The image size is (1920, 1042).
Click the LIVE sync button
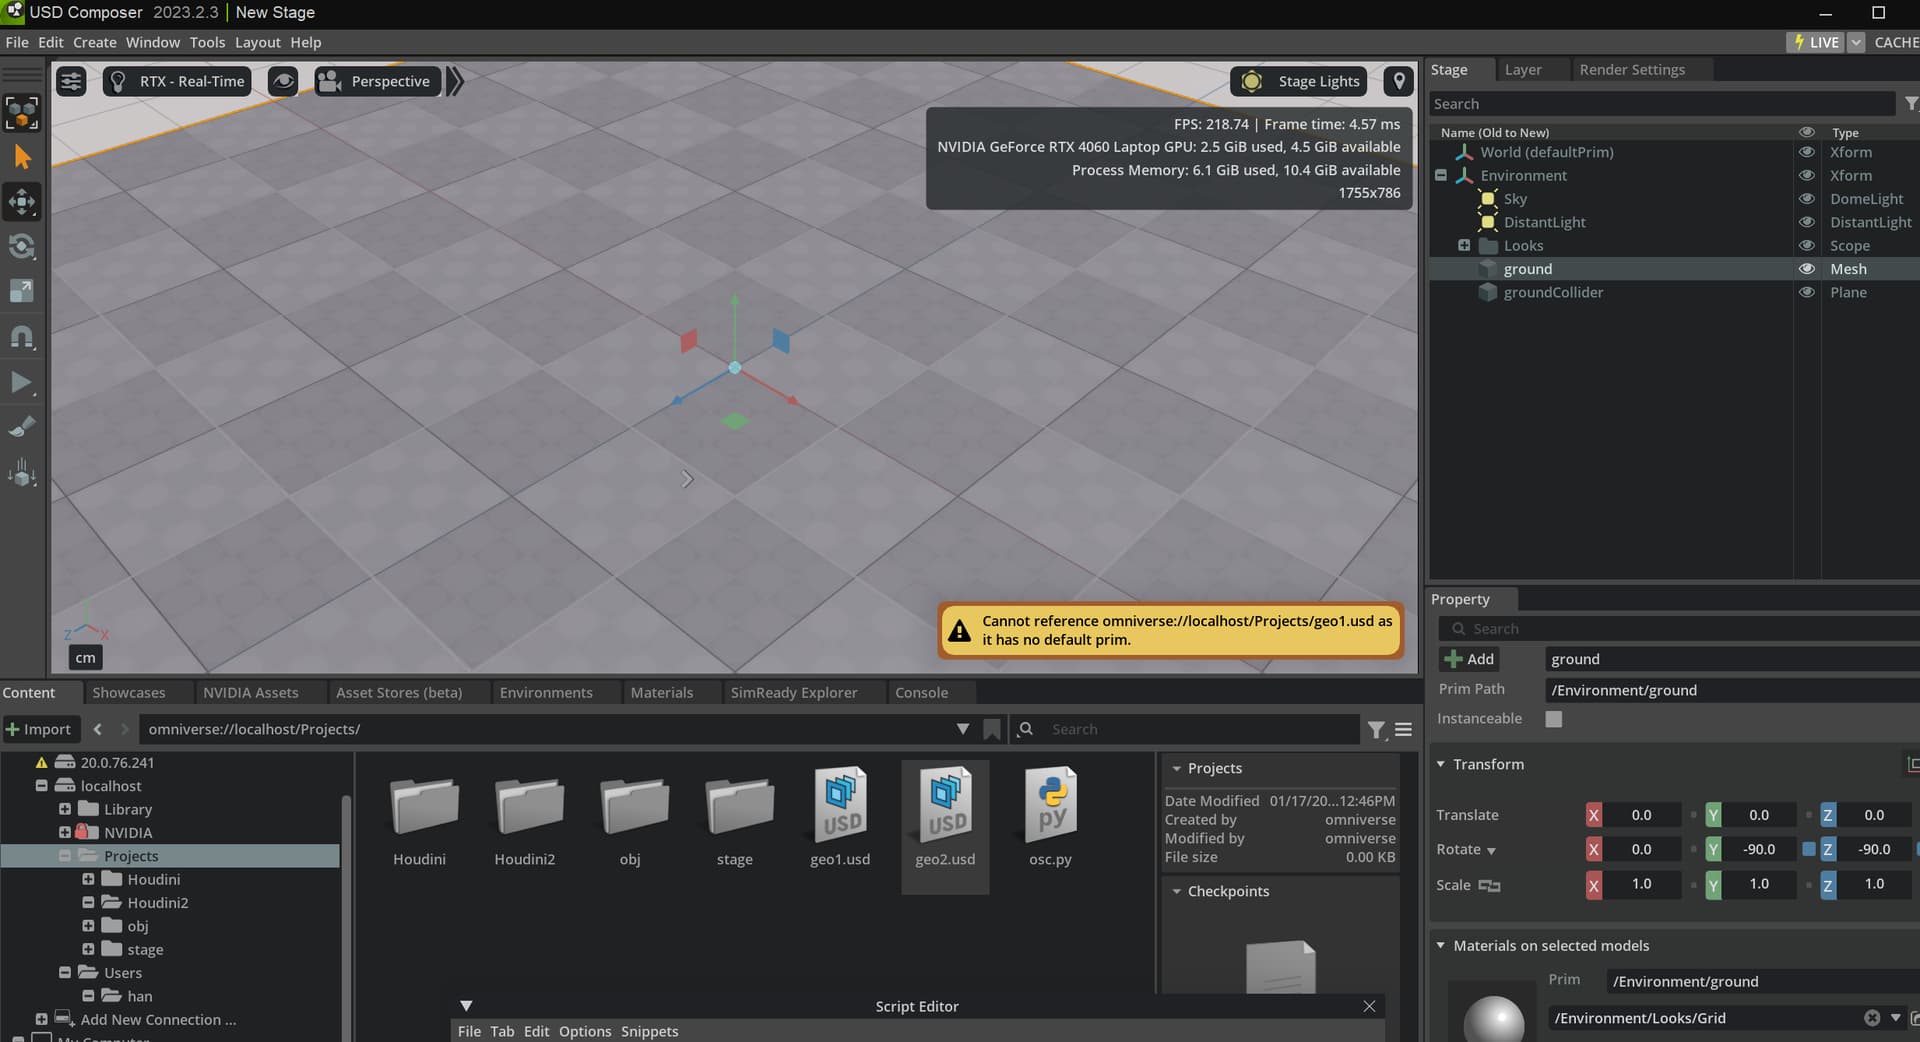1816,42
